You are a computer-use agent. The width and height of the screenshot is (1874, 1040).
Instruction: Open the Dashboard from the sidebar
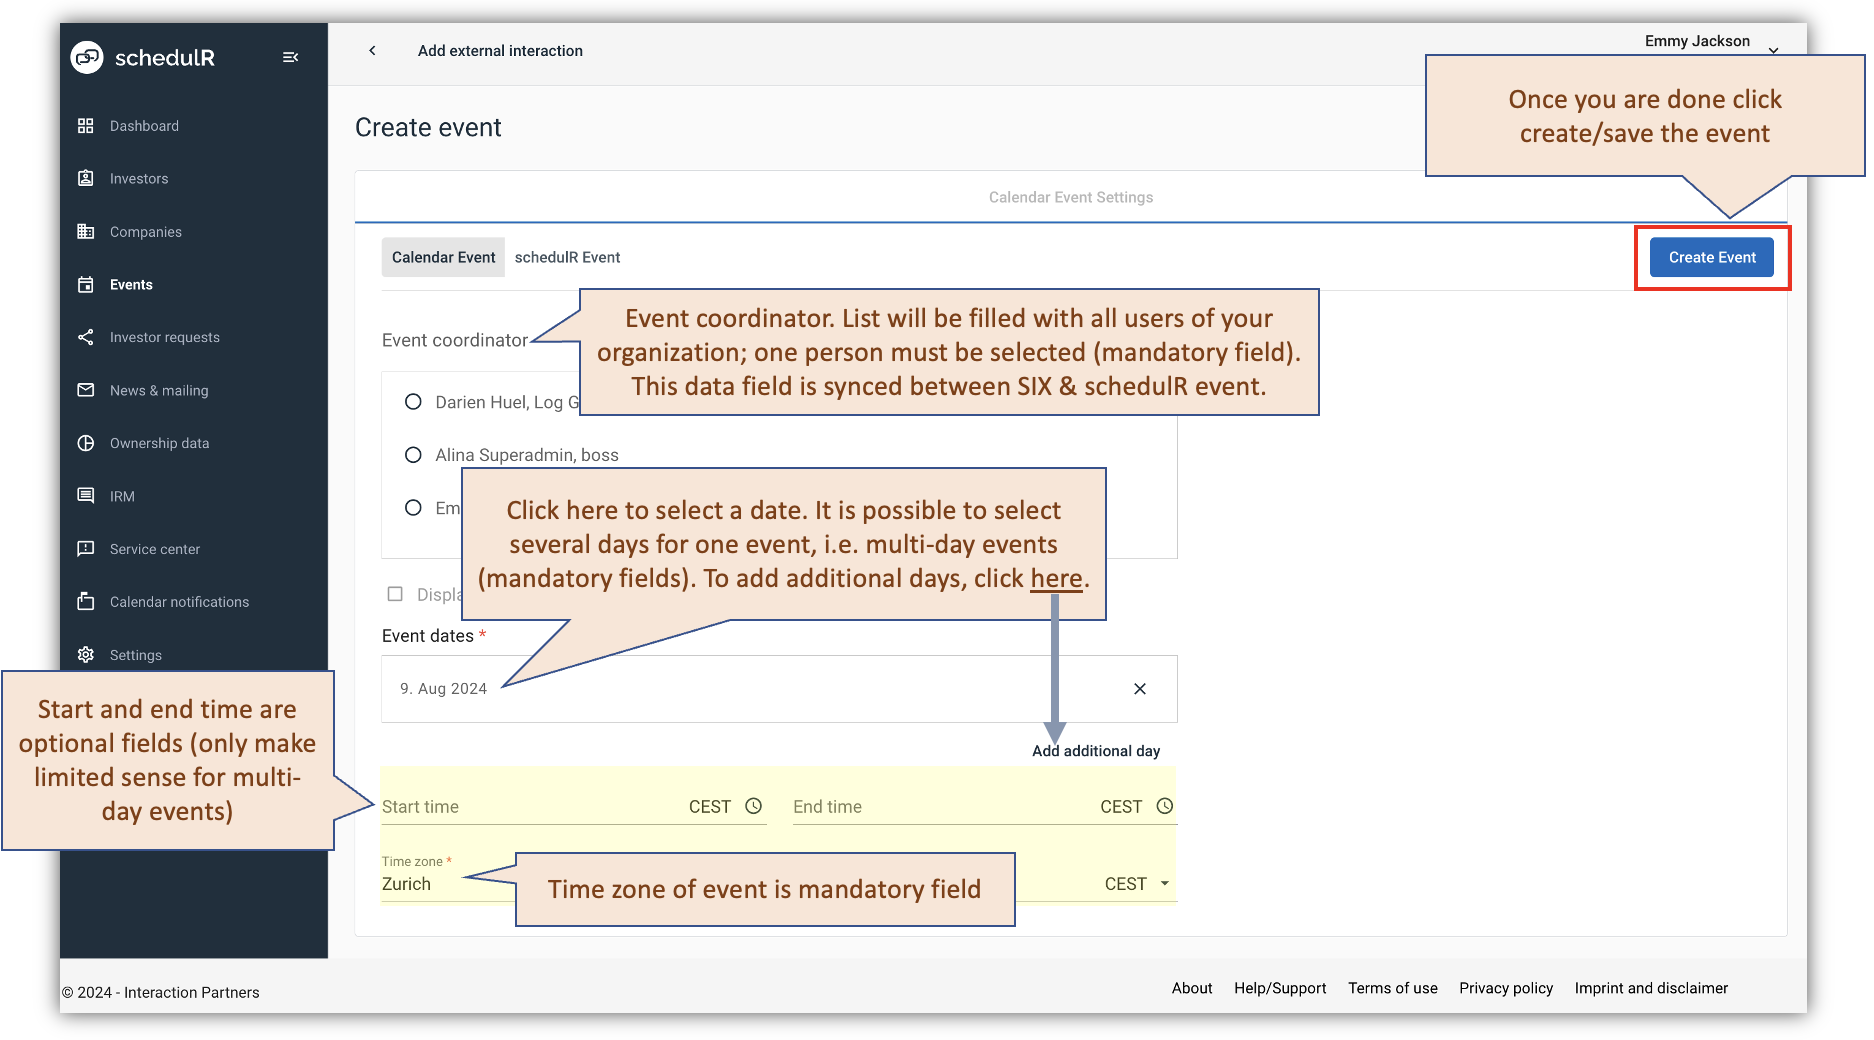click(x=143, y=125)
